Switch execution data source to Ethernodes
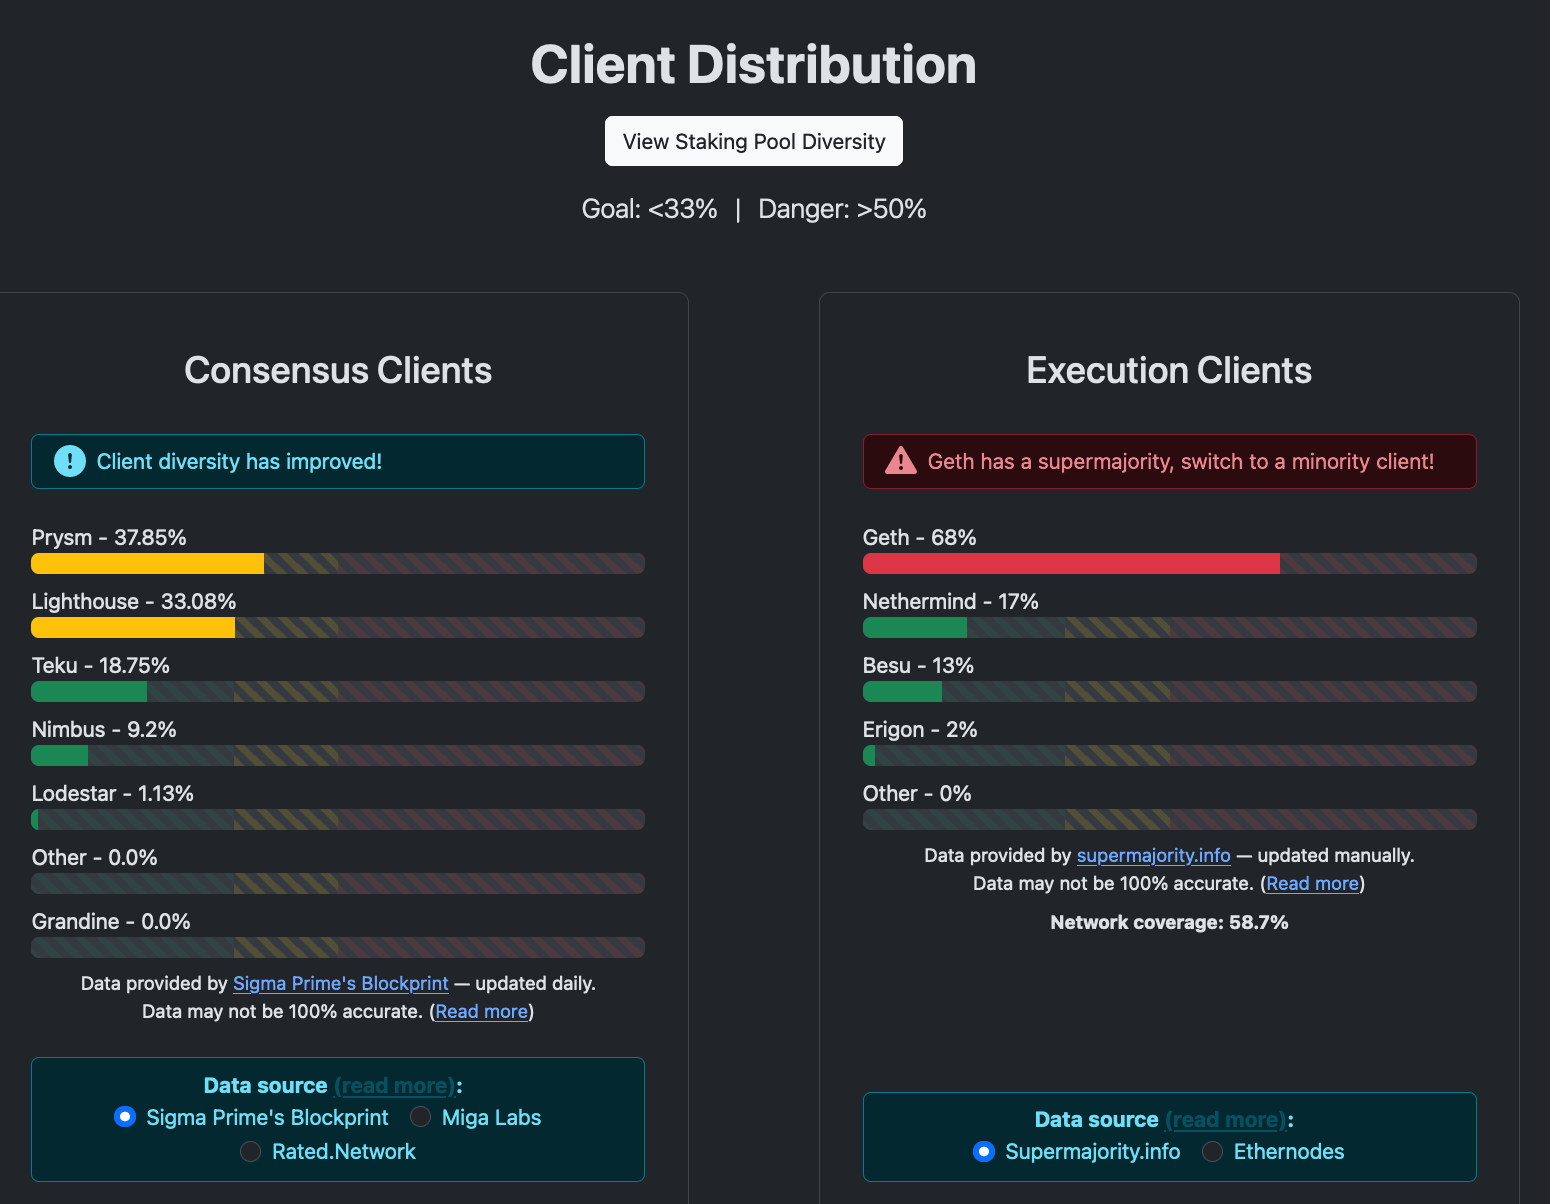 [x=1212, y=1151]
